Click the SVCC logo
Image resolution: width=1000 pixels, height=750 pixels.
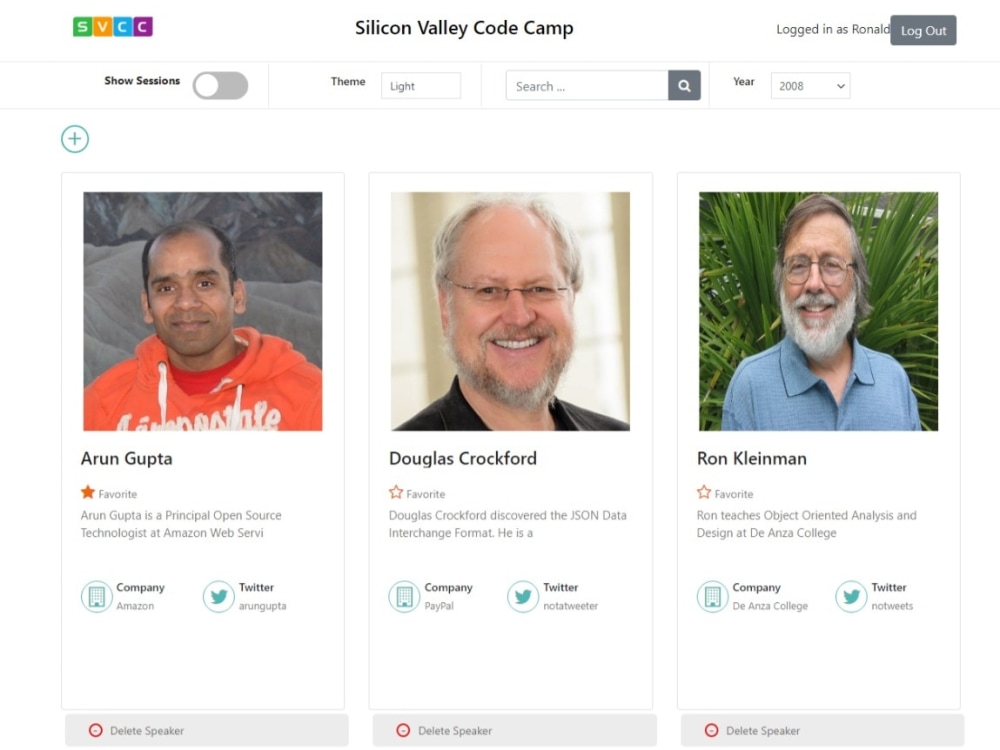coord(113,27)
